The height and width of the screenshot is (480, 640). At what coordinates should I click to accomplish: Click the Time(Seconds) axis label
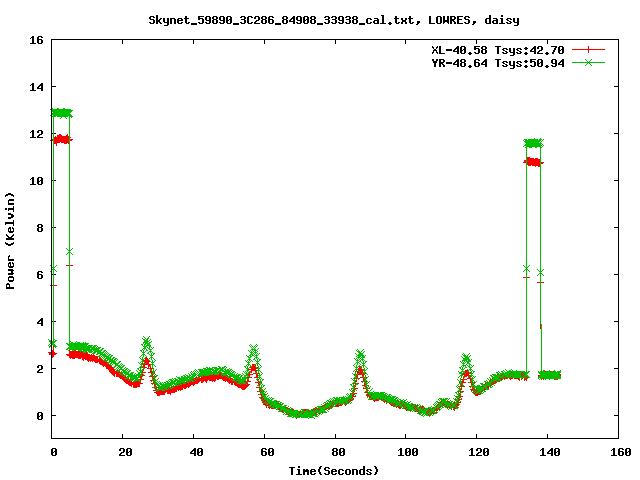(334, 471)
